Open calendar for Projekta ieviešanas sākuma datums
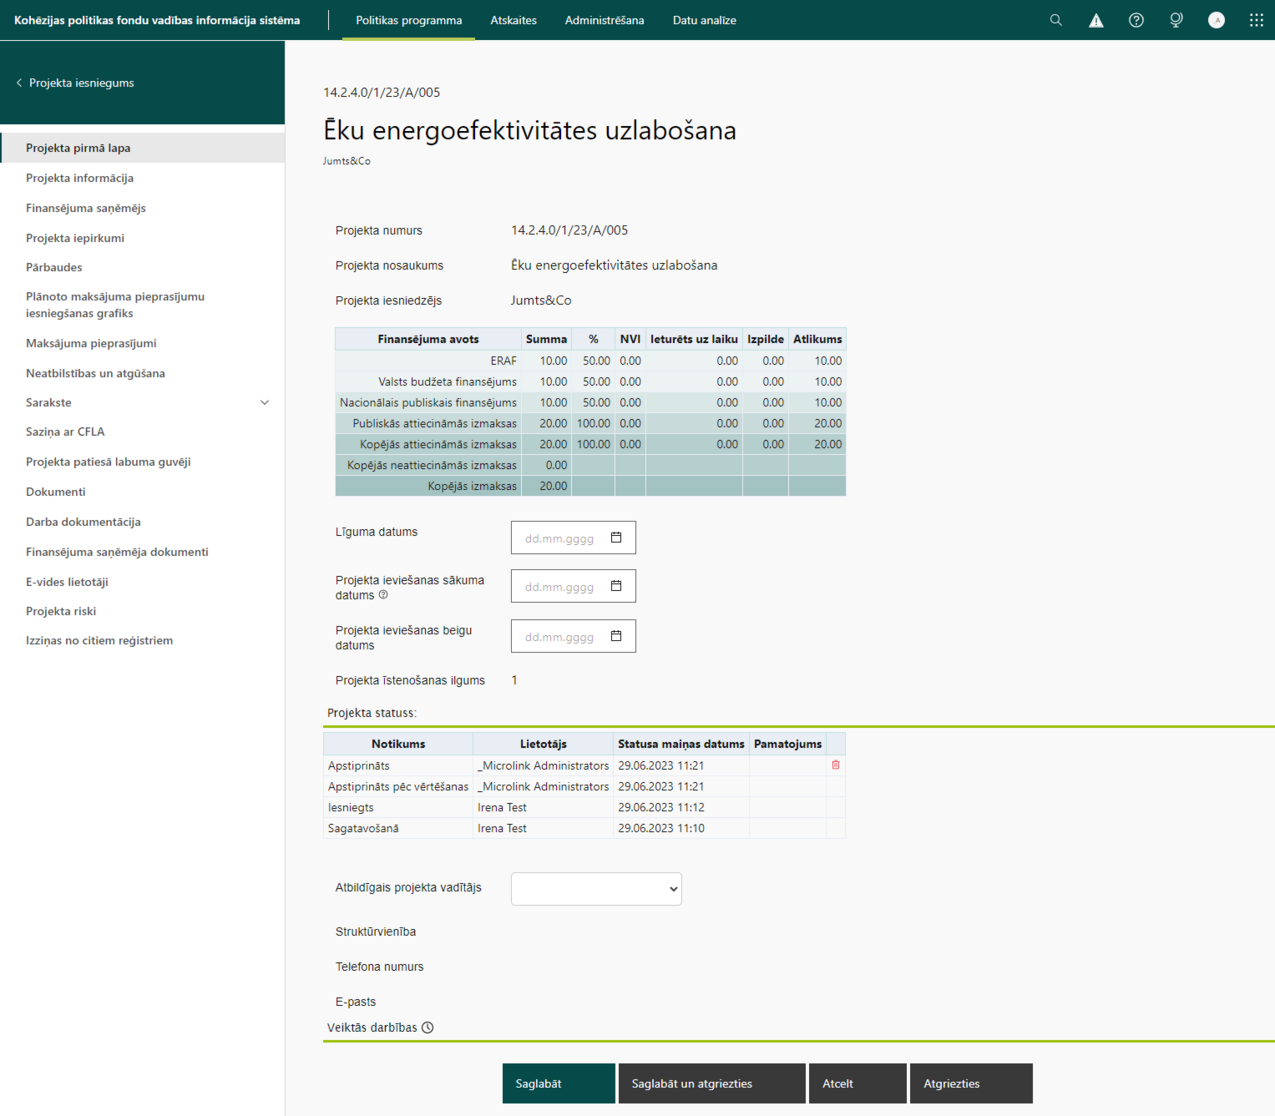This screenshot has width=1275, height=1116. pyautogui.click(x=616, y=586)
